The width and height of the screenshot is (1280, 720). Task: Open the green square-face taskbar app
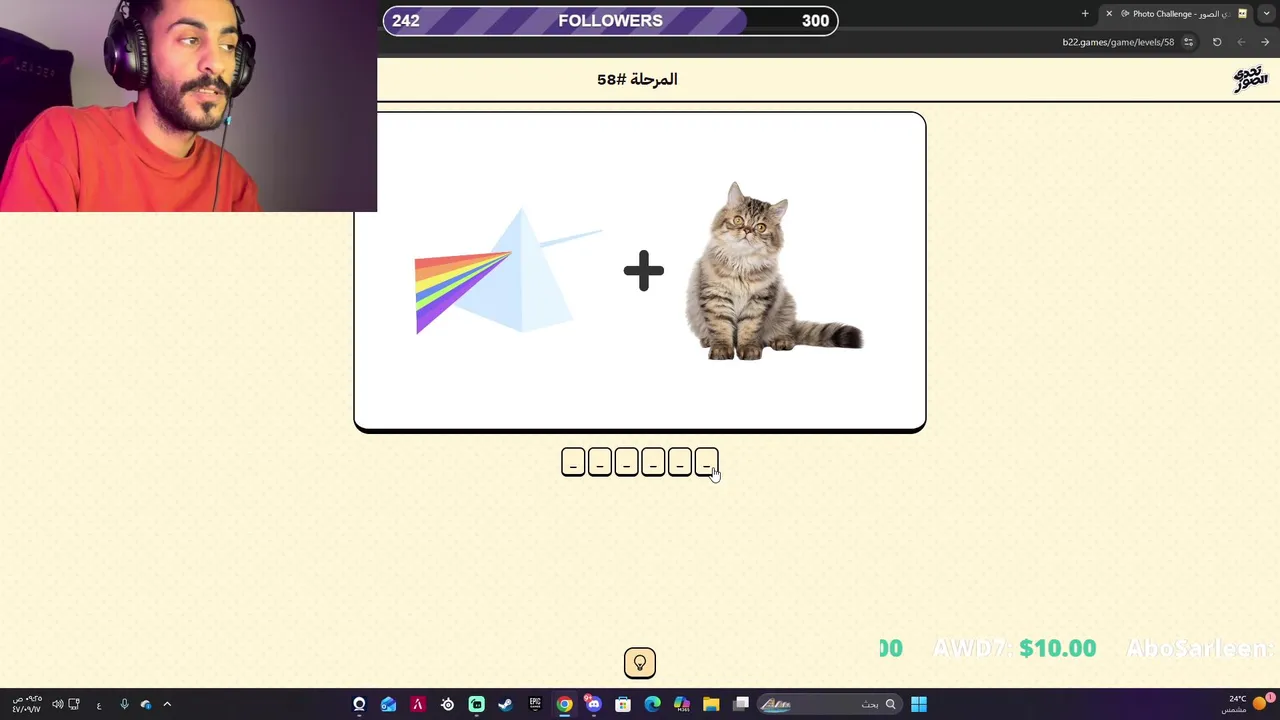477,704
